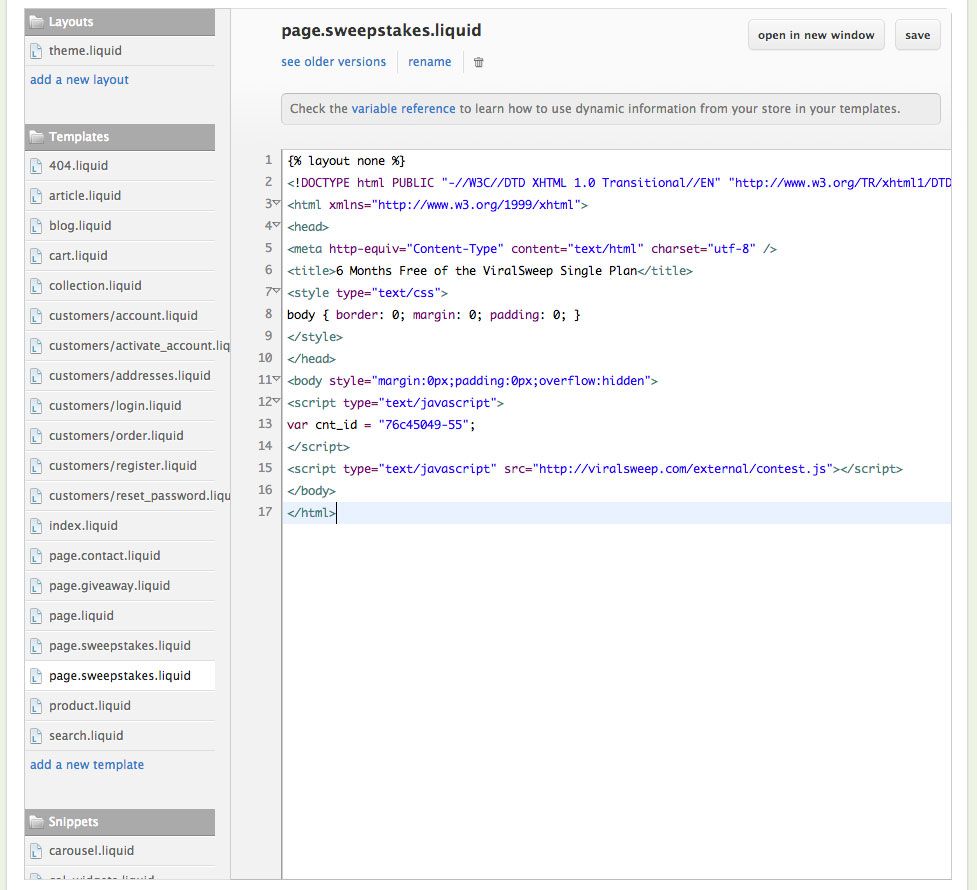This screenshot has width=977, height=890.
Task: Click the file icon beside page.giveaway.liquid
Action: tap(36, 586)
